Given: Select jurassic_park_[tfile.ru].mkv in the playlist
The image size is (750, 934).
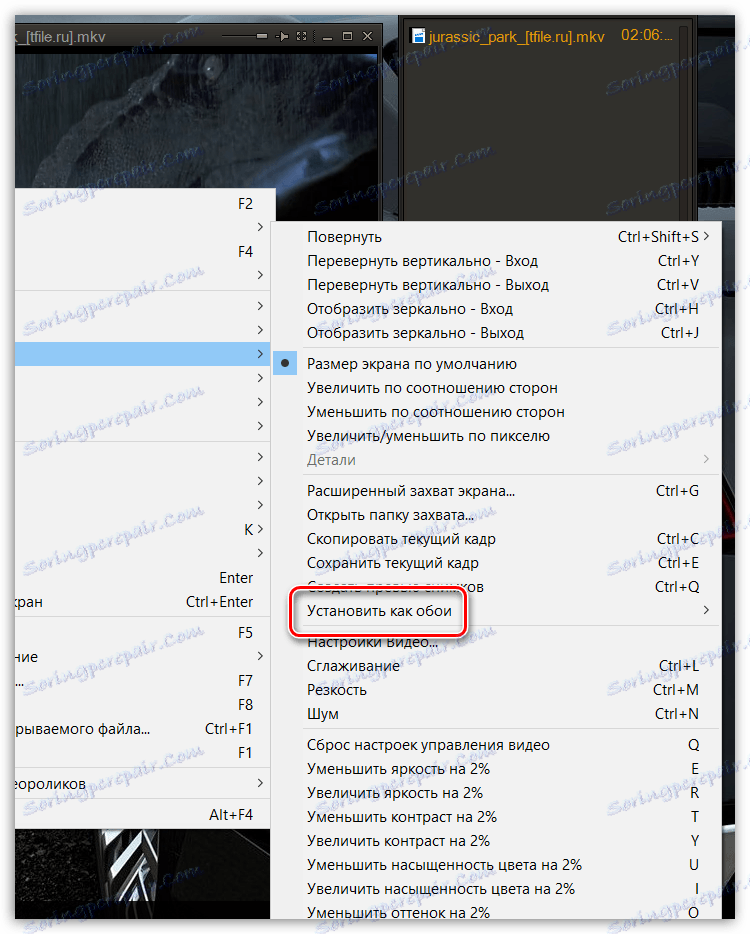Looking at the screenshot, I should tap(516, 36).
